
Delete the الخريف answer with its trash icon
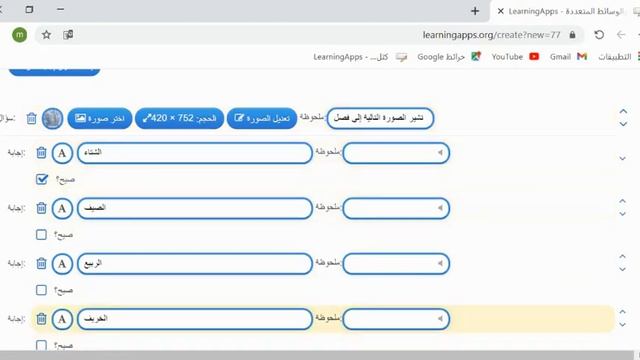41,319
